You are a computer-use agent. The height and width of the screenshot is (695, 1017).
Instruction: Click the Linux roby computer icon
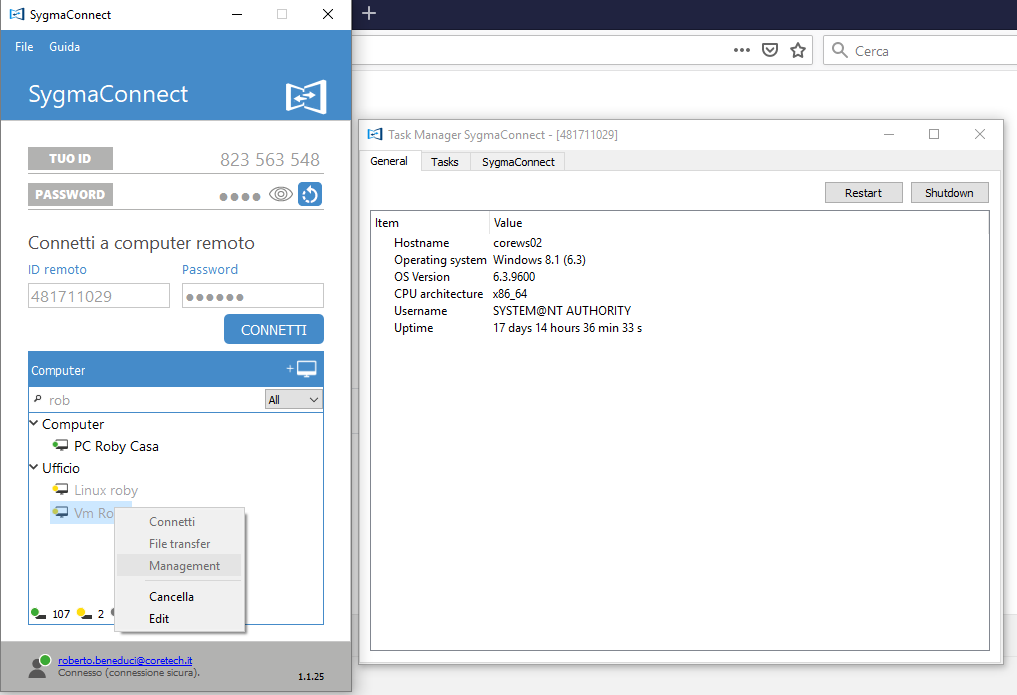(x=60, y=489)
